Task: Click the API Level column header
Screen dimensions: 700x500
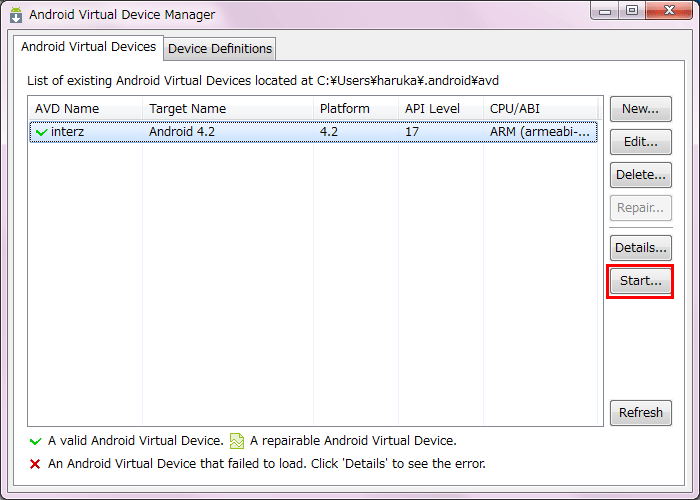Action: [x=441, y=108]
